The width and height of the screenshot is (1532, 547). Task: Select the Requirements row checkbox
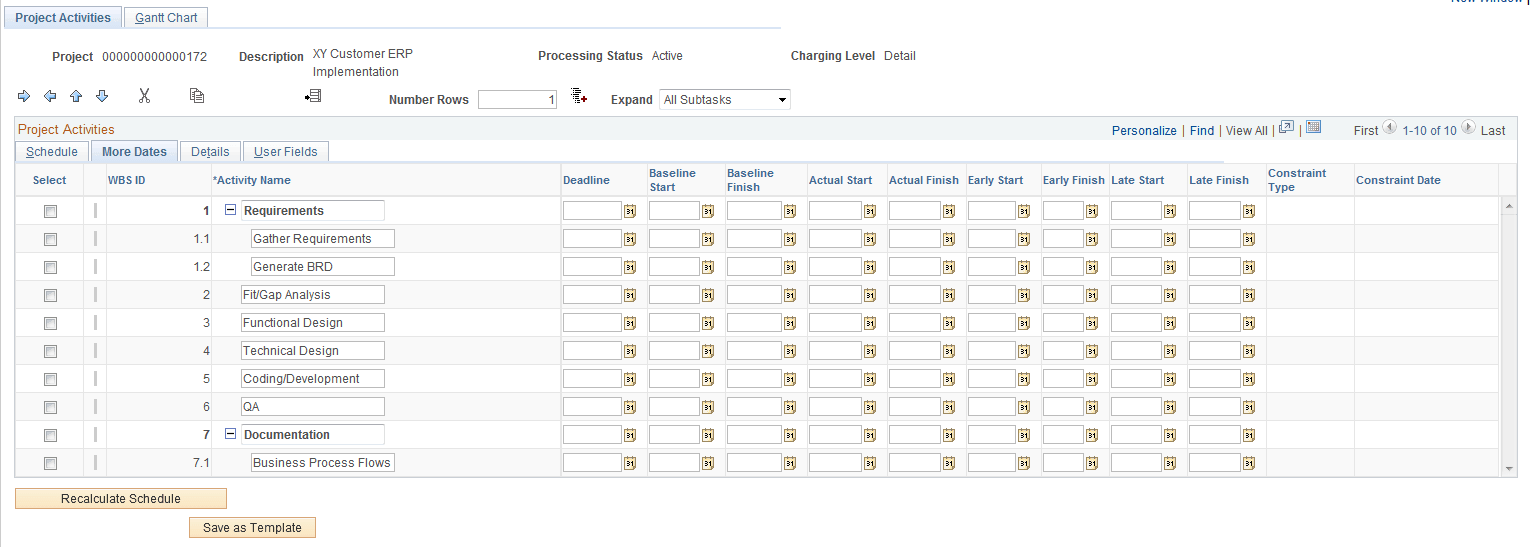pos(50,211)
